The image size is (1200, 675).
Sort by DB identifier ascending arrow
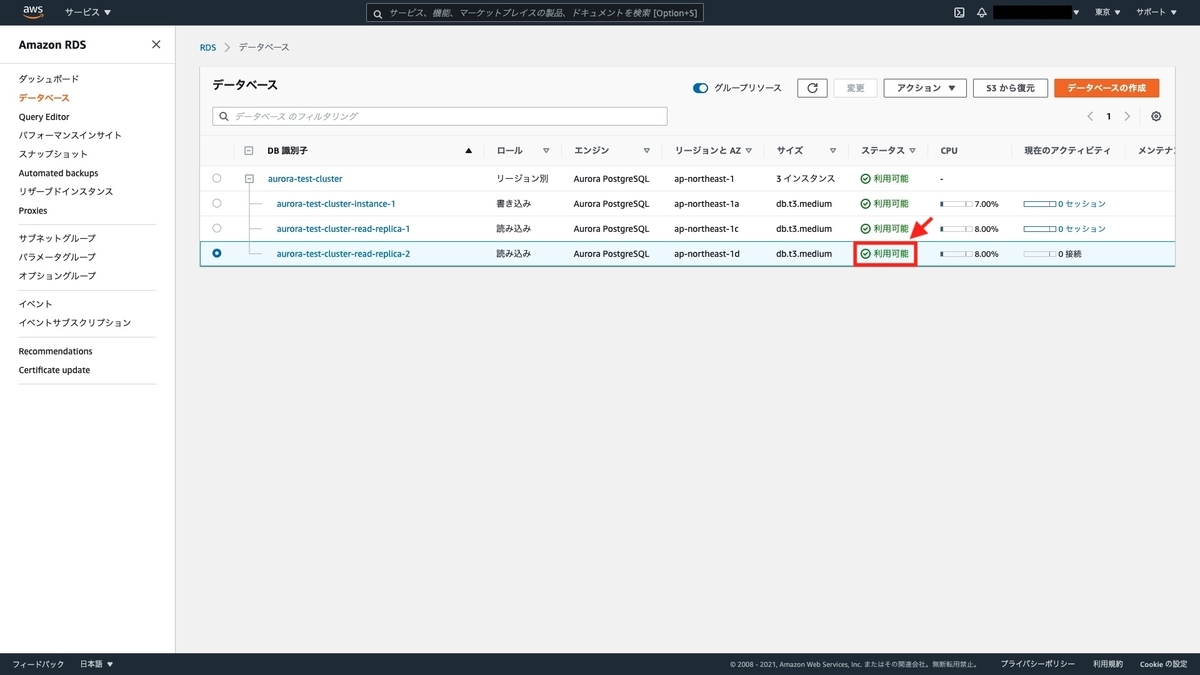(x=468, y=151)
